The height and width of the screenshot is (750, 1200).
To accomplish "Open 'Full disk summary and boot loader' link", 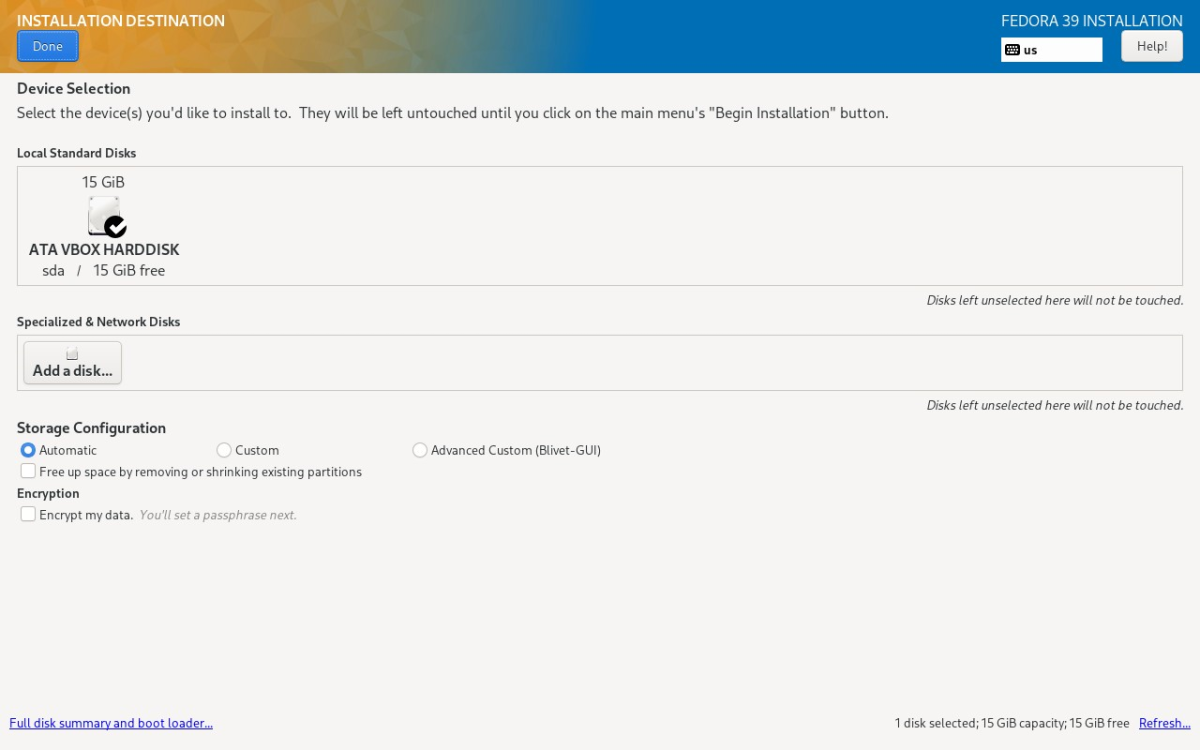I will 111,723.
